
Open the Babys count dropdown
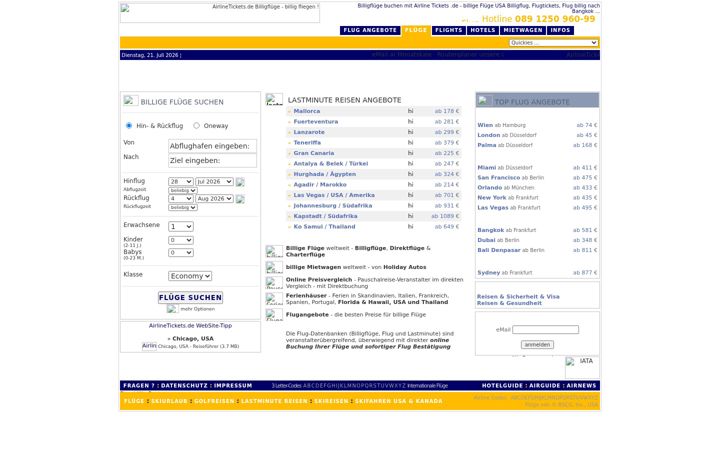tap(180, 253)
